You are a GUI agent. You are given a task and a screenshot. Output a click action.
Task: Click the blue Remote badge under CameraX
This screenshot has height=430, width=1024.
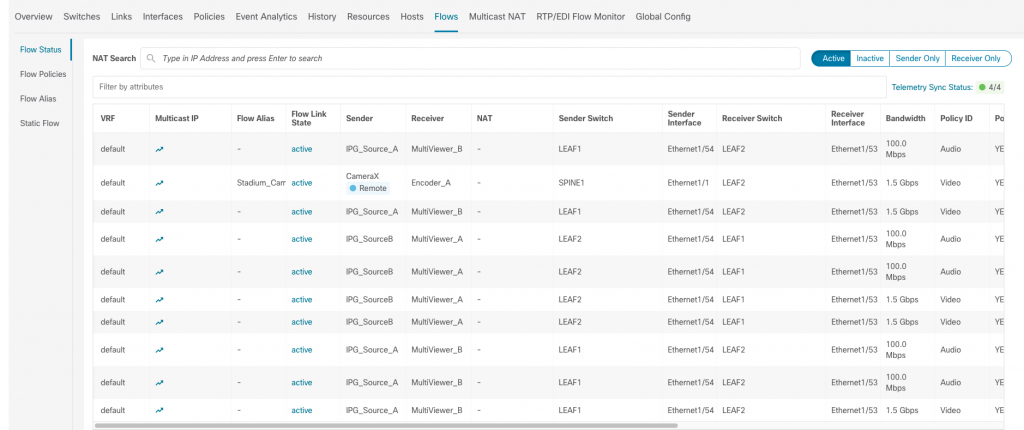pos(368,188)
